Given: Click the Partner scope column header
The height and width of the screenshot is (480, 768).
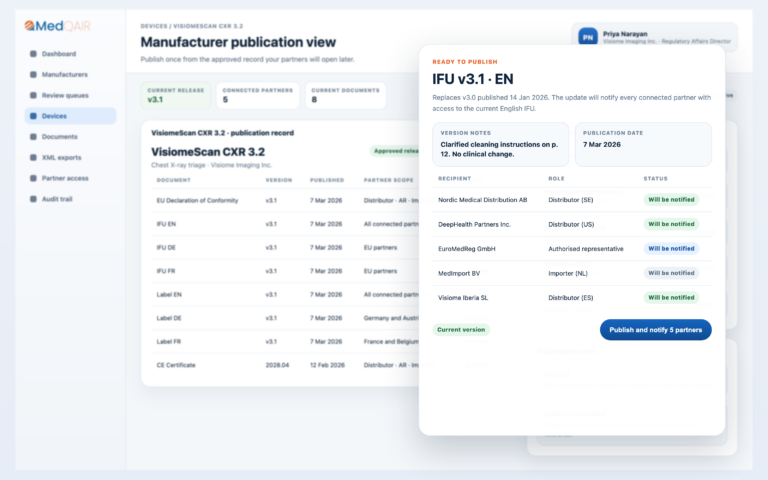Looking at the screenshot, I should (388, 180).
